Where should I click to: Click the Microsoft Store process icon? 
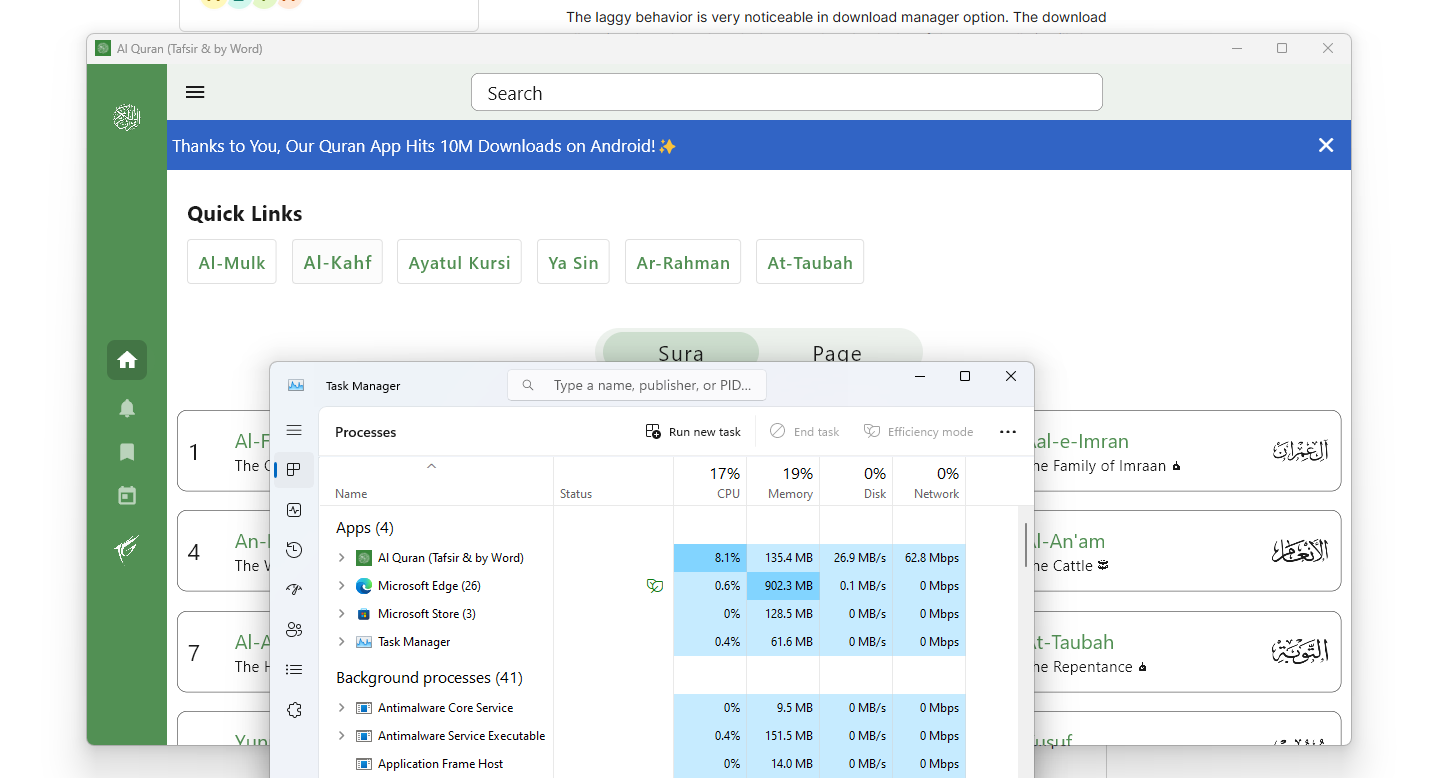tap(364, 614)
